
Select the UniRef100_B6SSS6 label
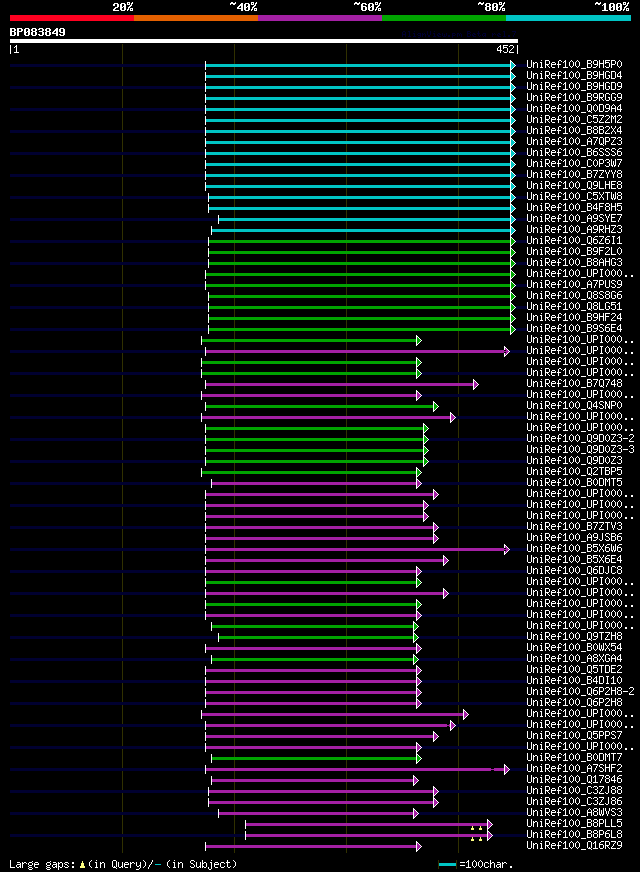[574, 152]
